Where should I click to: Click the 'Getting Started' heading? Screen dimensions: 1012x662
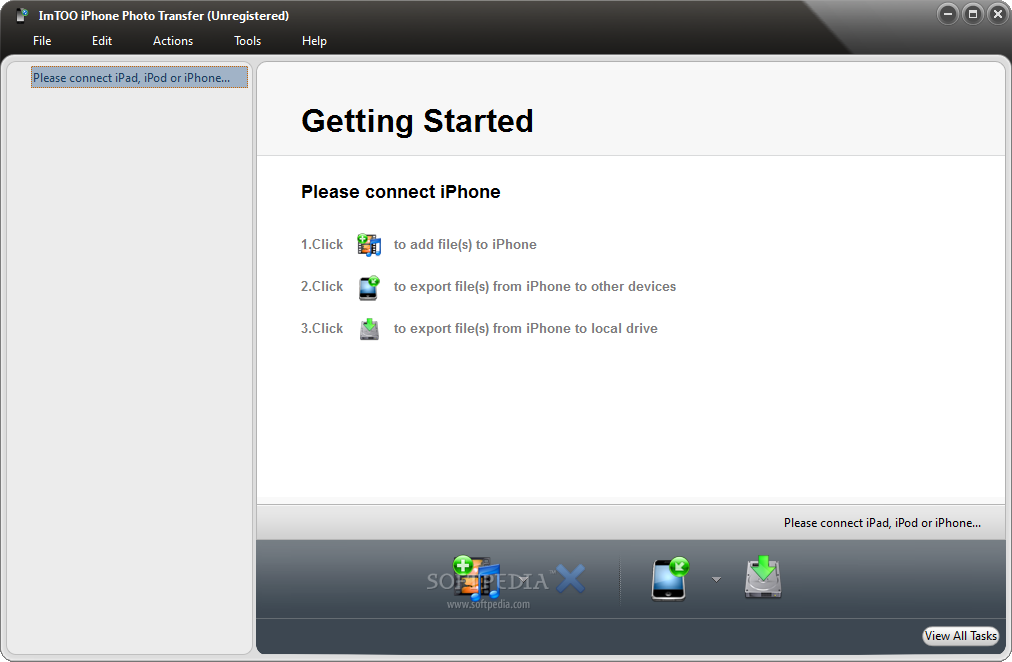point(418,121)
